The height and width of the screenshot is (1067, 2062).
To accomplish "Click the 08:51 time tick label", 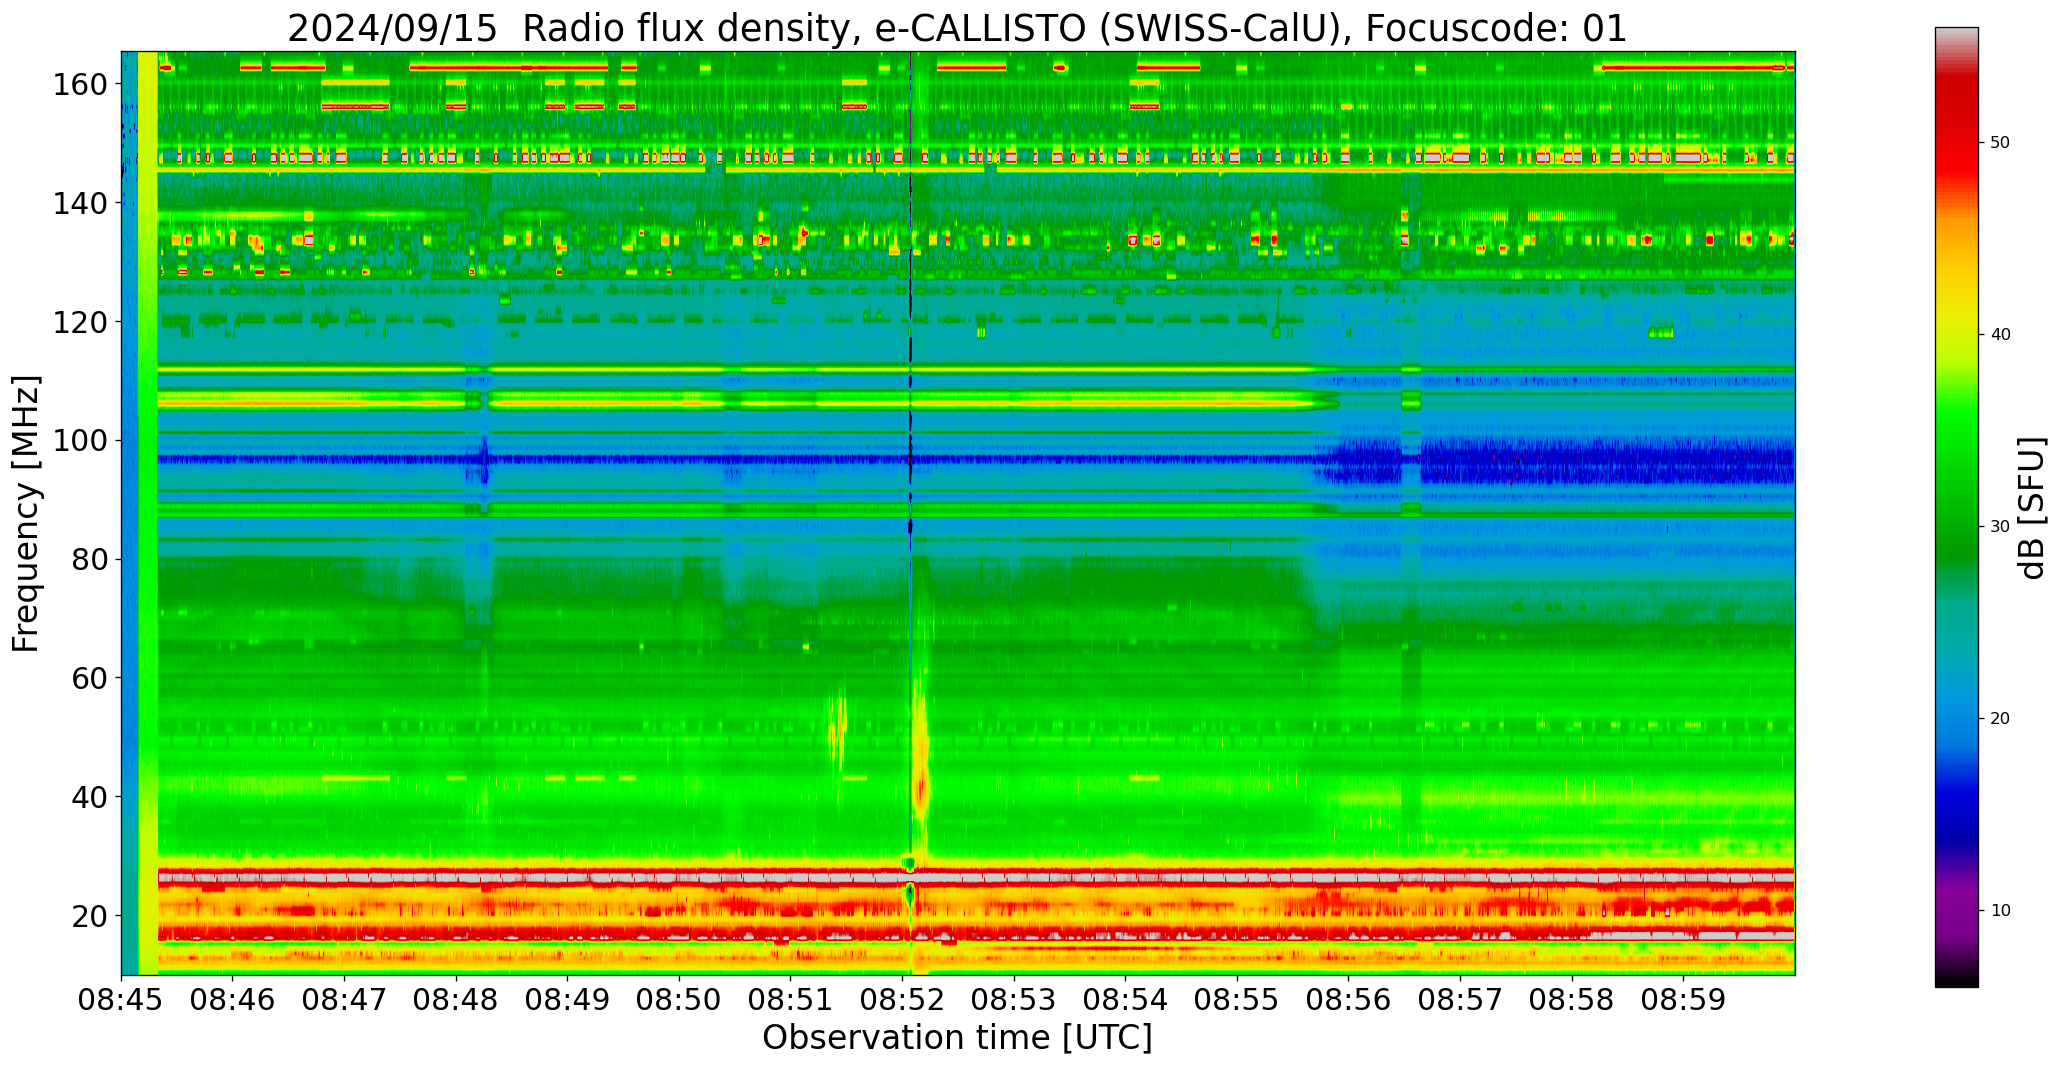I will pos(791,1001).
